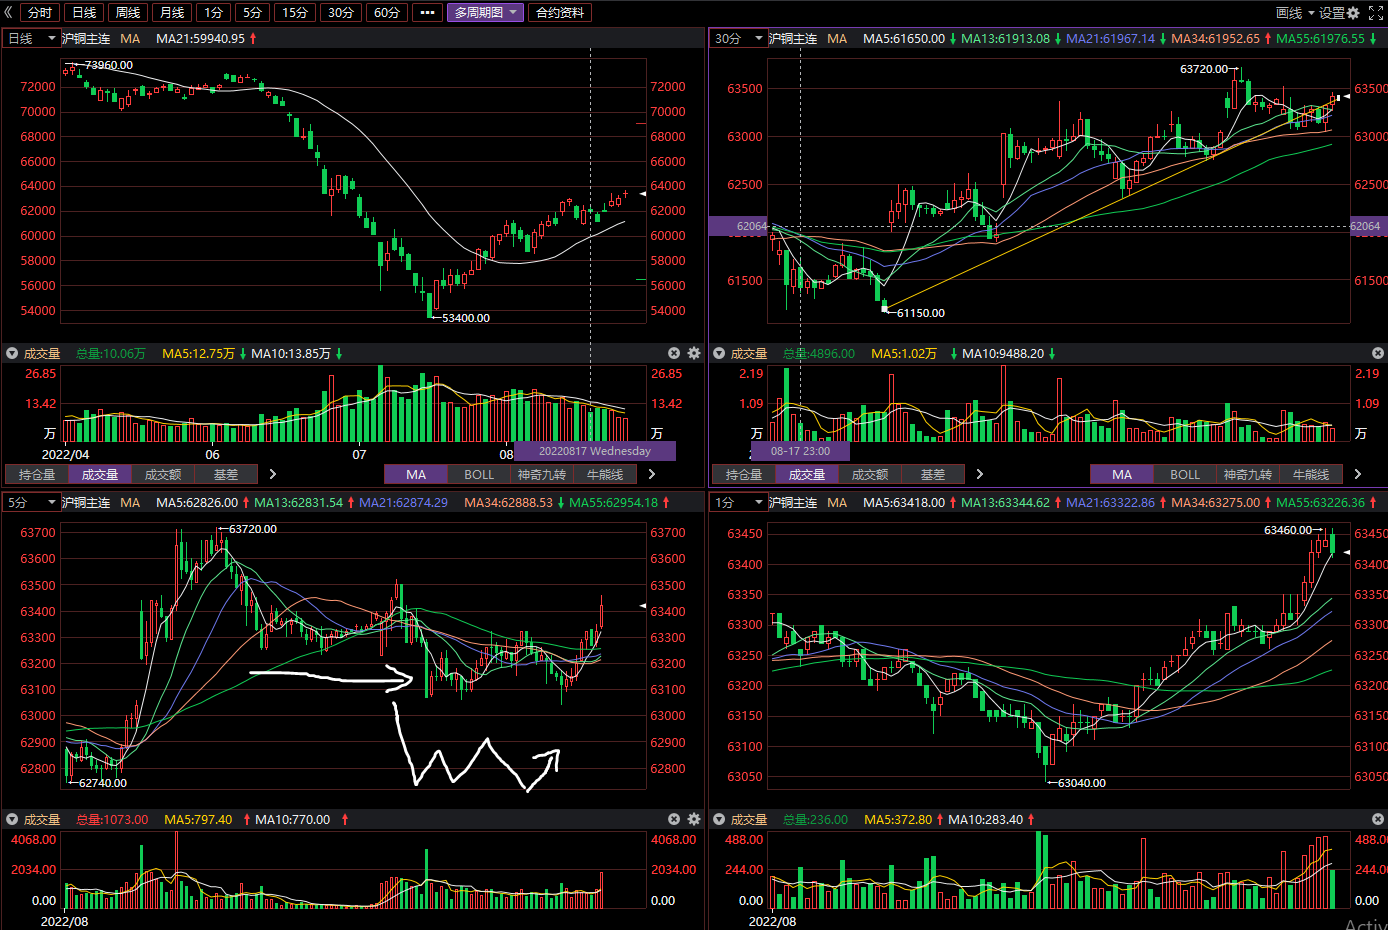Image resolution: width=1388 pixels, height=930 pixels.
Task: Open the 合约资料 contract info
Action: click(x=560, y=13)
